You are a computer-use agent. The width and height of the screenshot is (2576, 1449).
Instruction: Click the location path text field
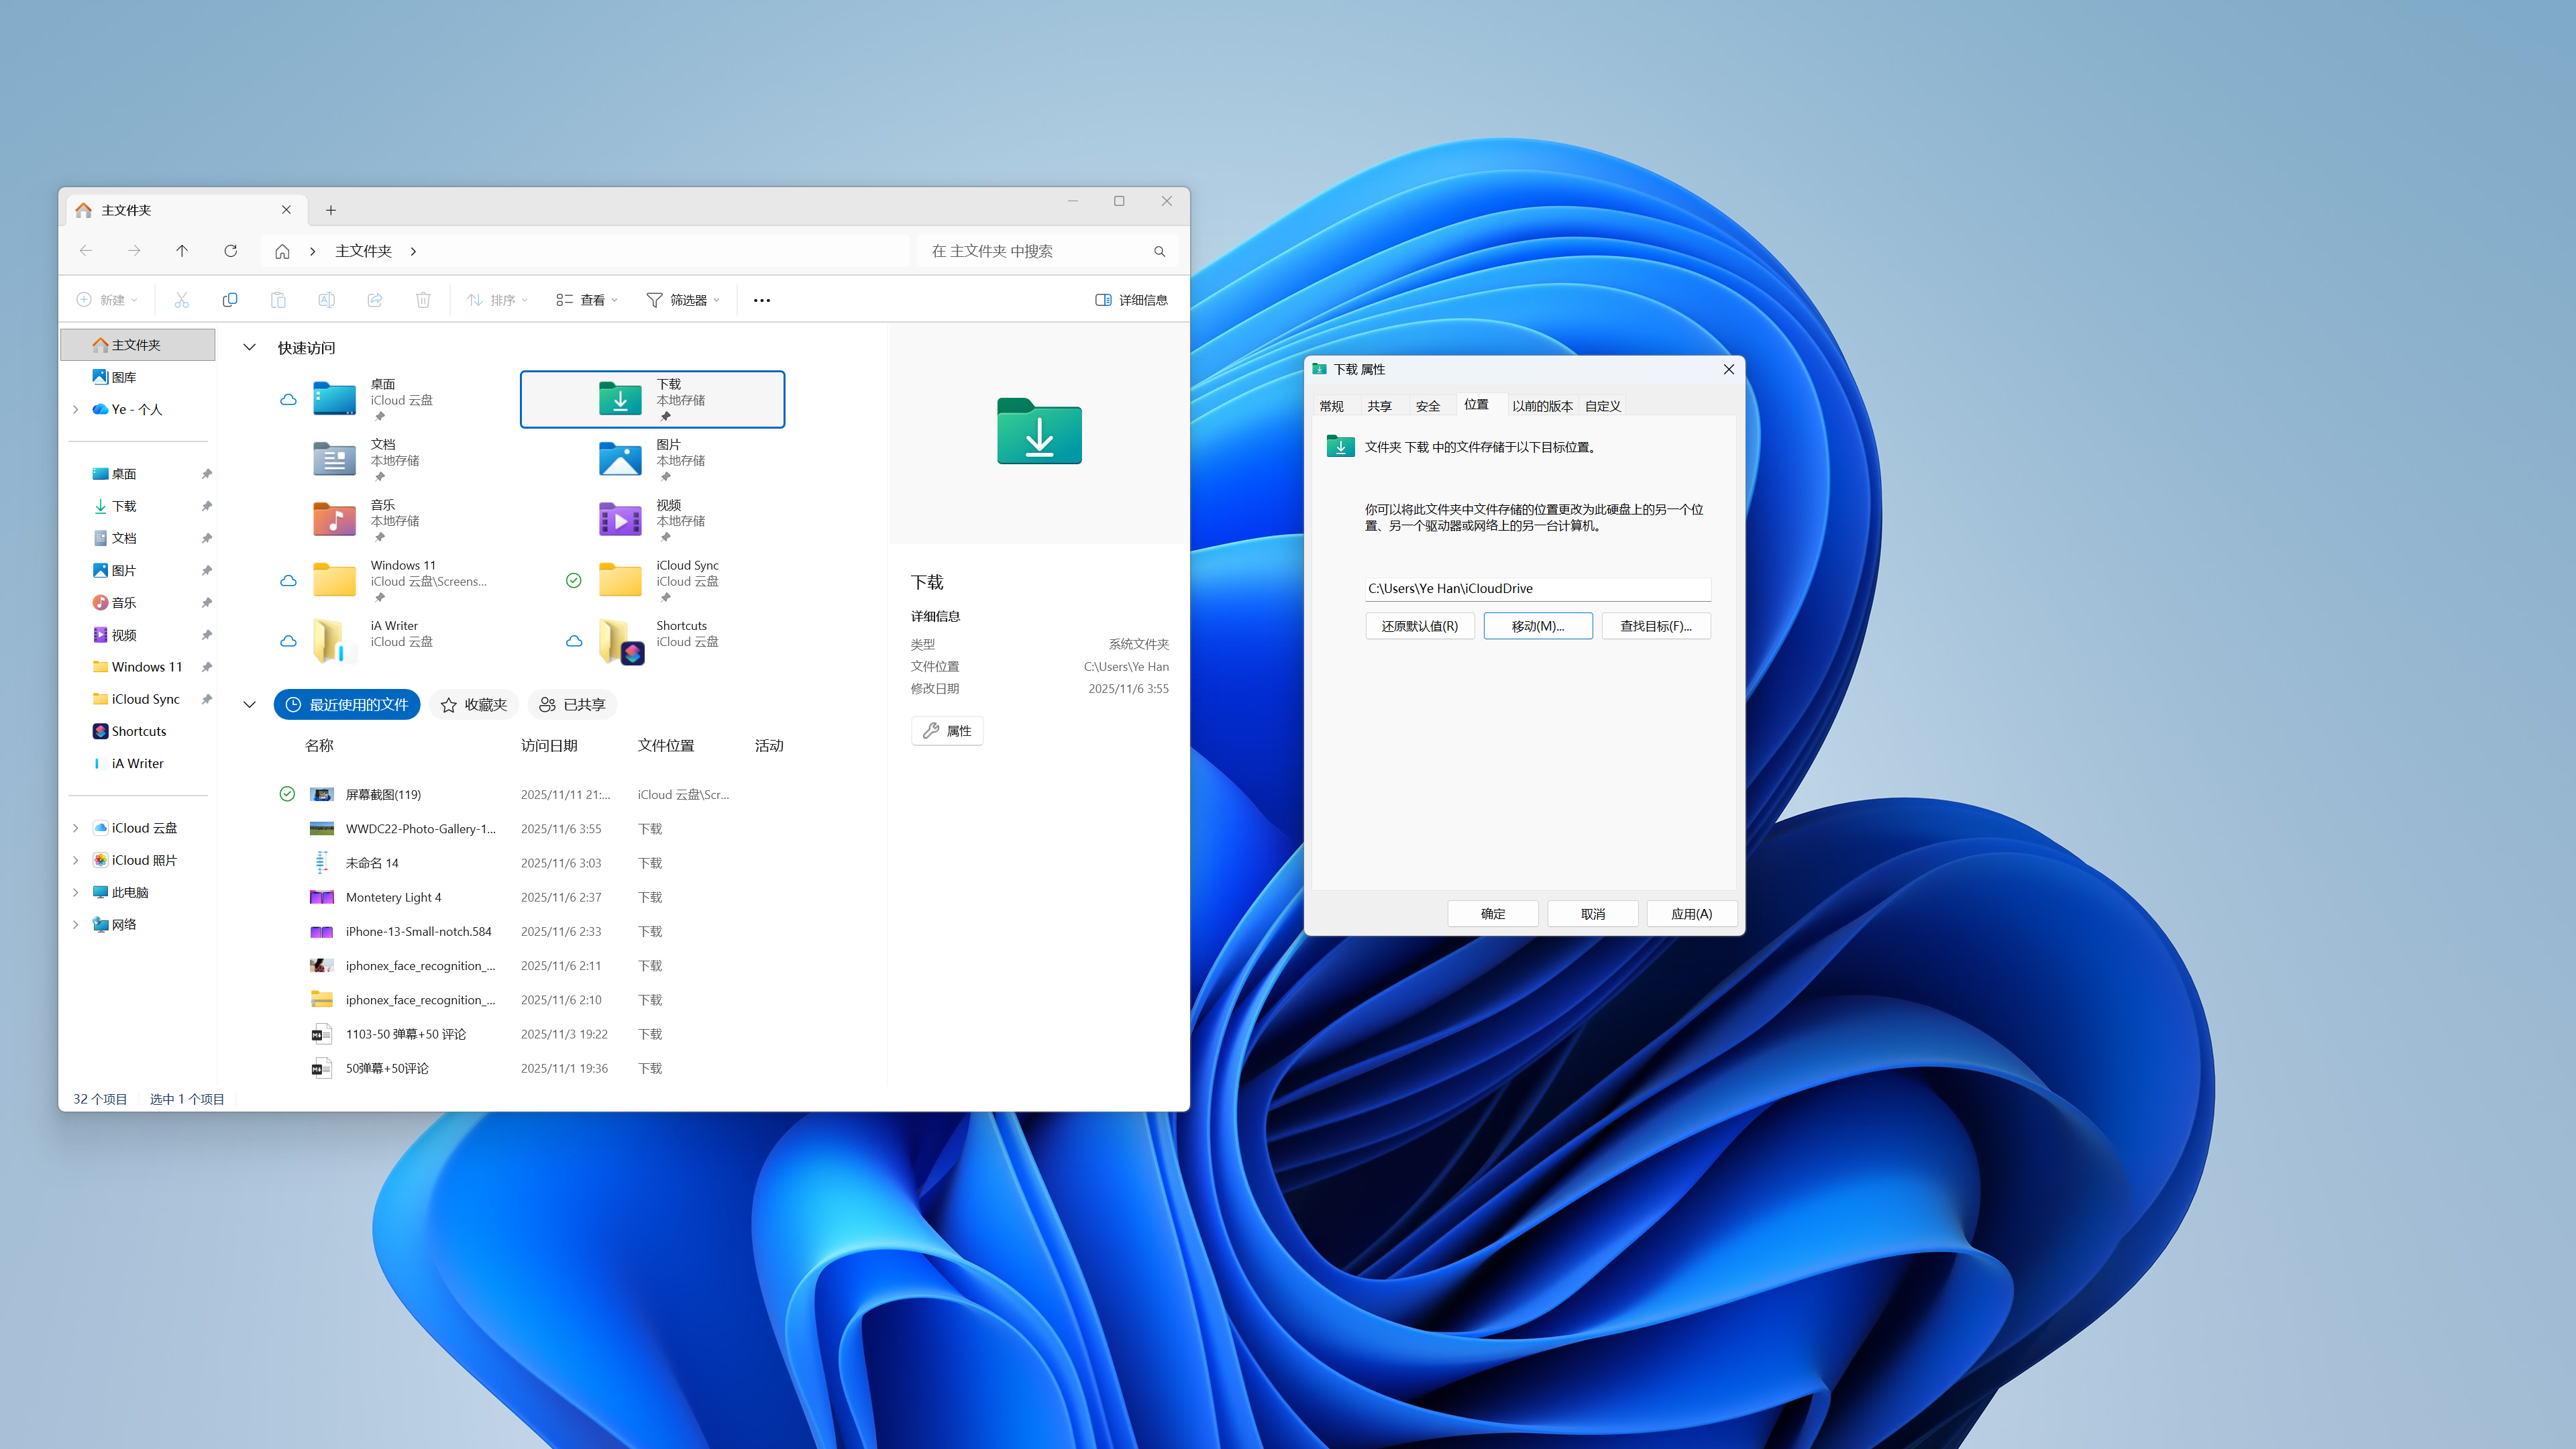(x=1537, y=588)
